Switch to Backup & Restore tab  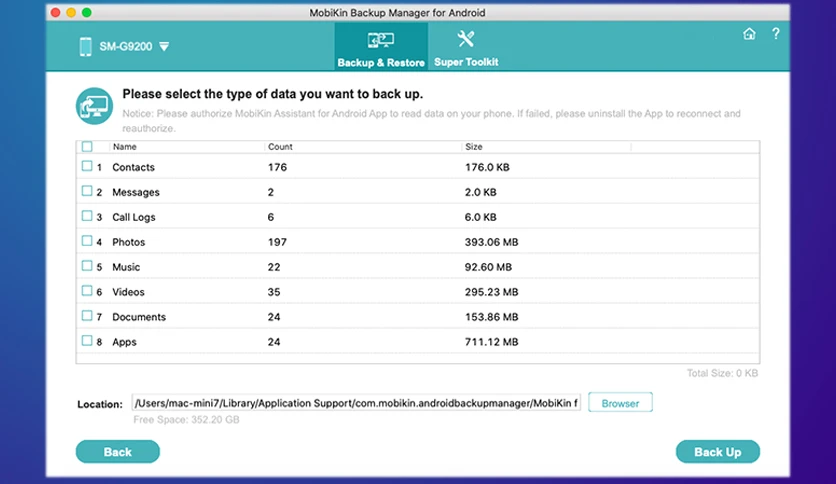(381, 46)
